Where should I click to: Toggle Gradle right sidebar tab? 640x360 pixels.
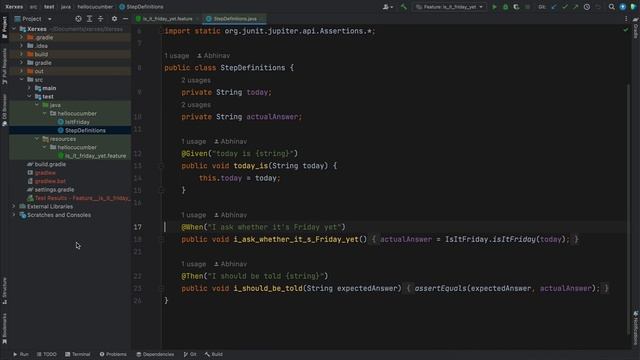pyautogui.click(x=636, y=28)
